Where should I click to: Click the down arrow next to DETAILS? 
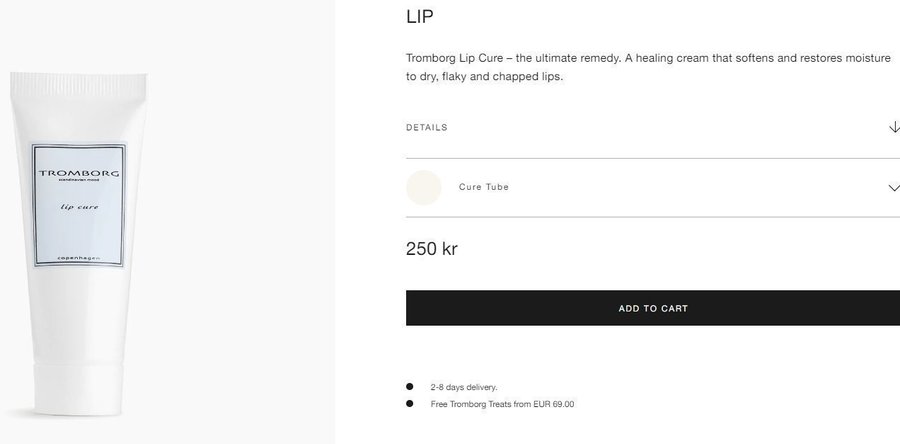[x=893, y=127]
